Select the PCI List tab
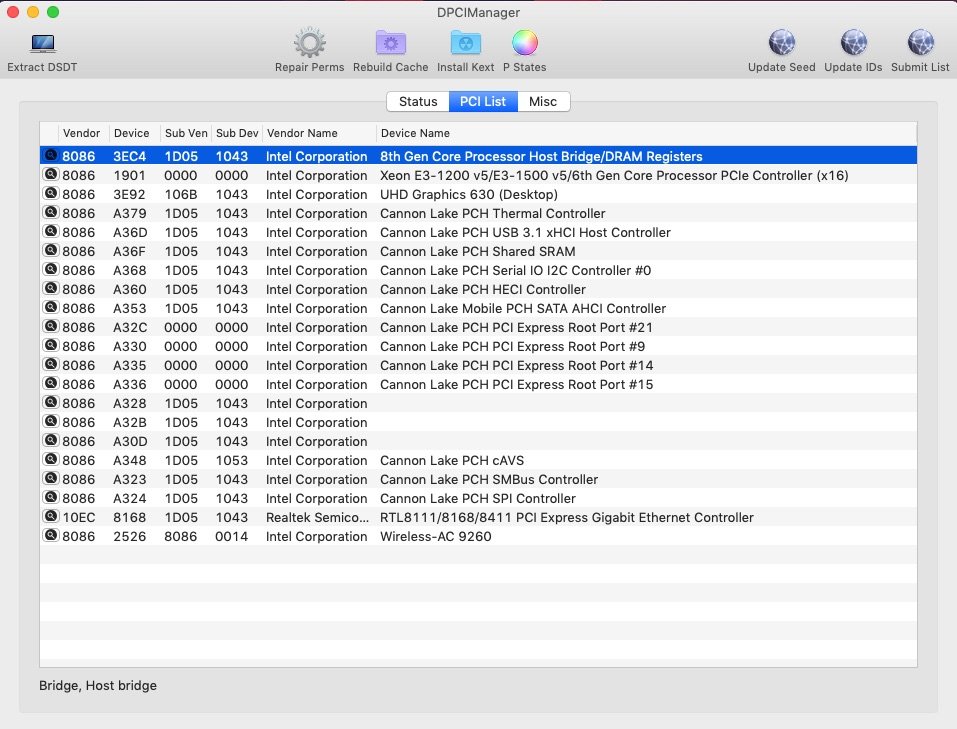The image size is (957, 729). click(483, 101)
